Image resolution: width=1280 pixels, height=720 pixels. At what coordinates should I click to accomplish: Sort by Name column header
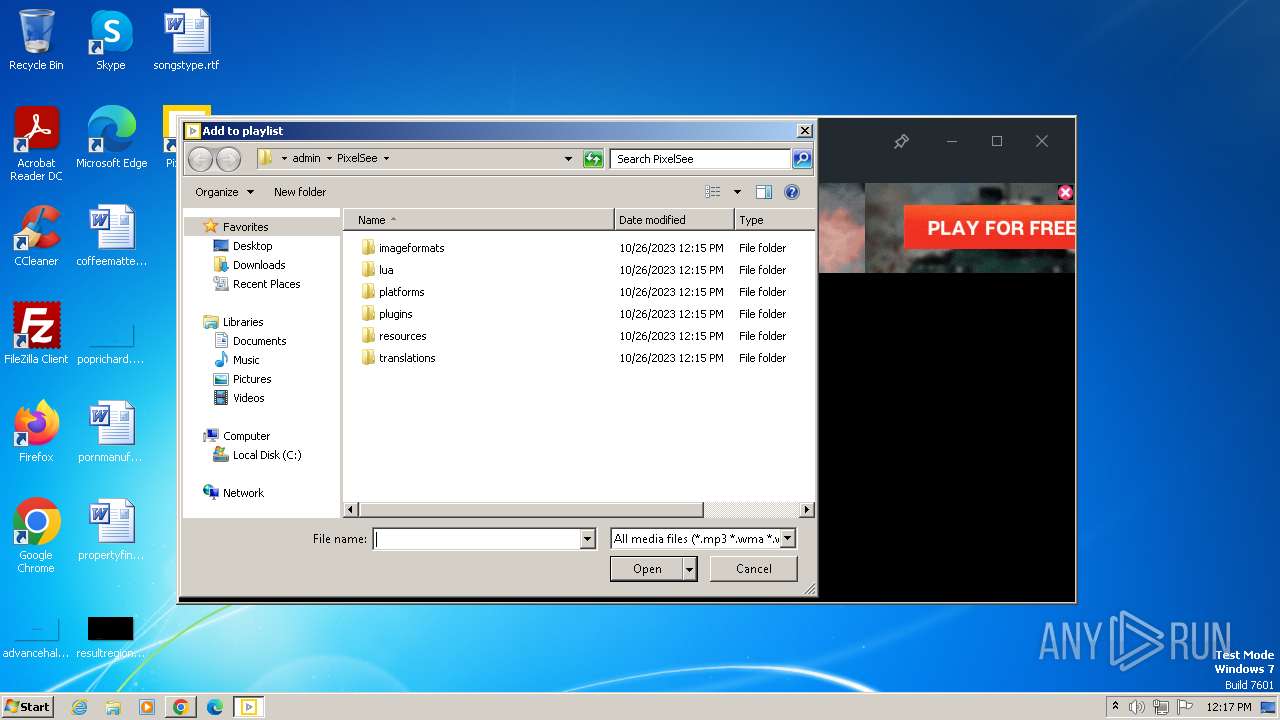click(x=479, y=220)
